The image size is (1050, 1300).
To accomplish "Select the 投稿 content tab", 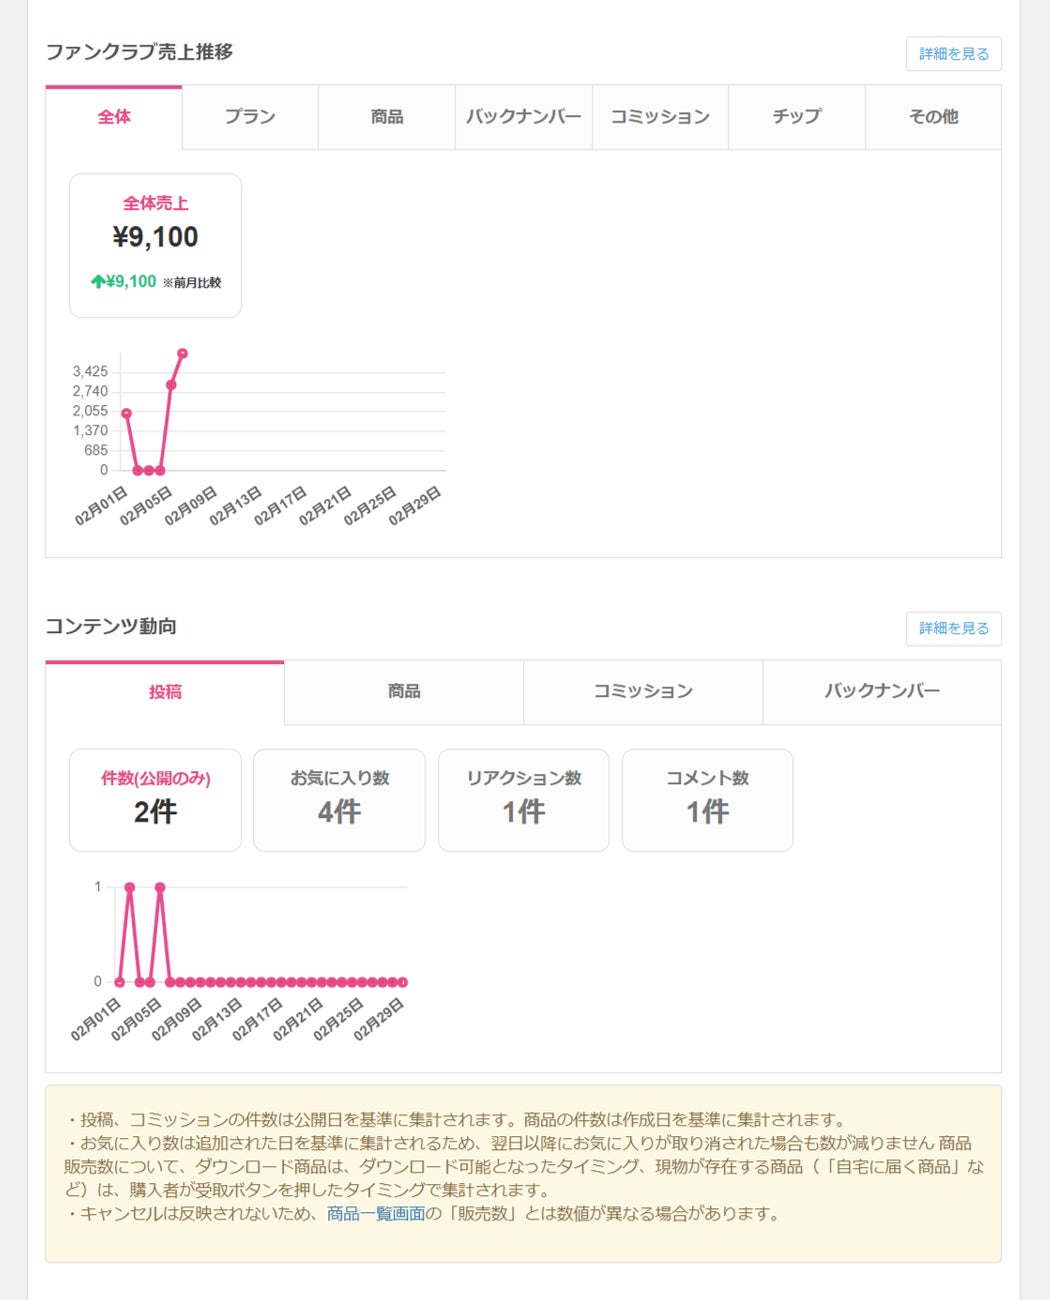I will coord(165,692).
